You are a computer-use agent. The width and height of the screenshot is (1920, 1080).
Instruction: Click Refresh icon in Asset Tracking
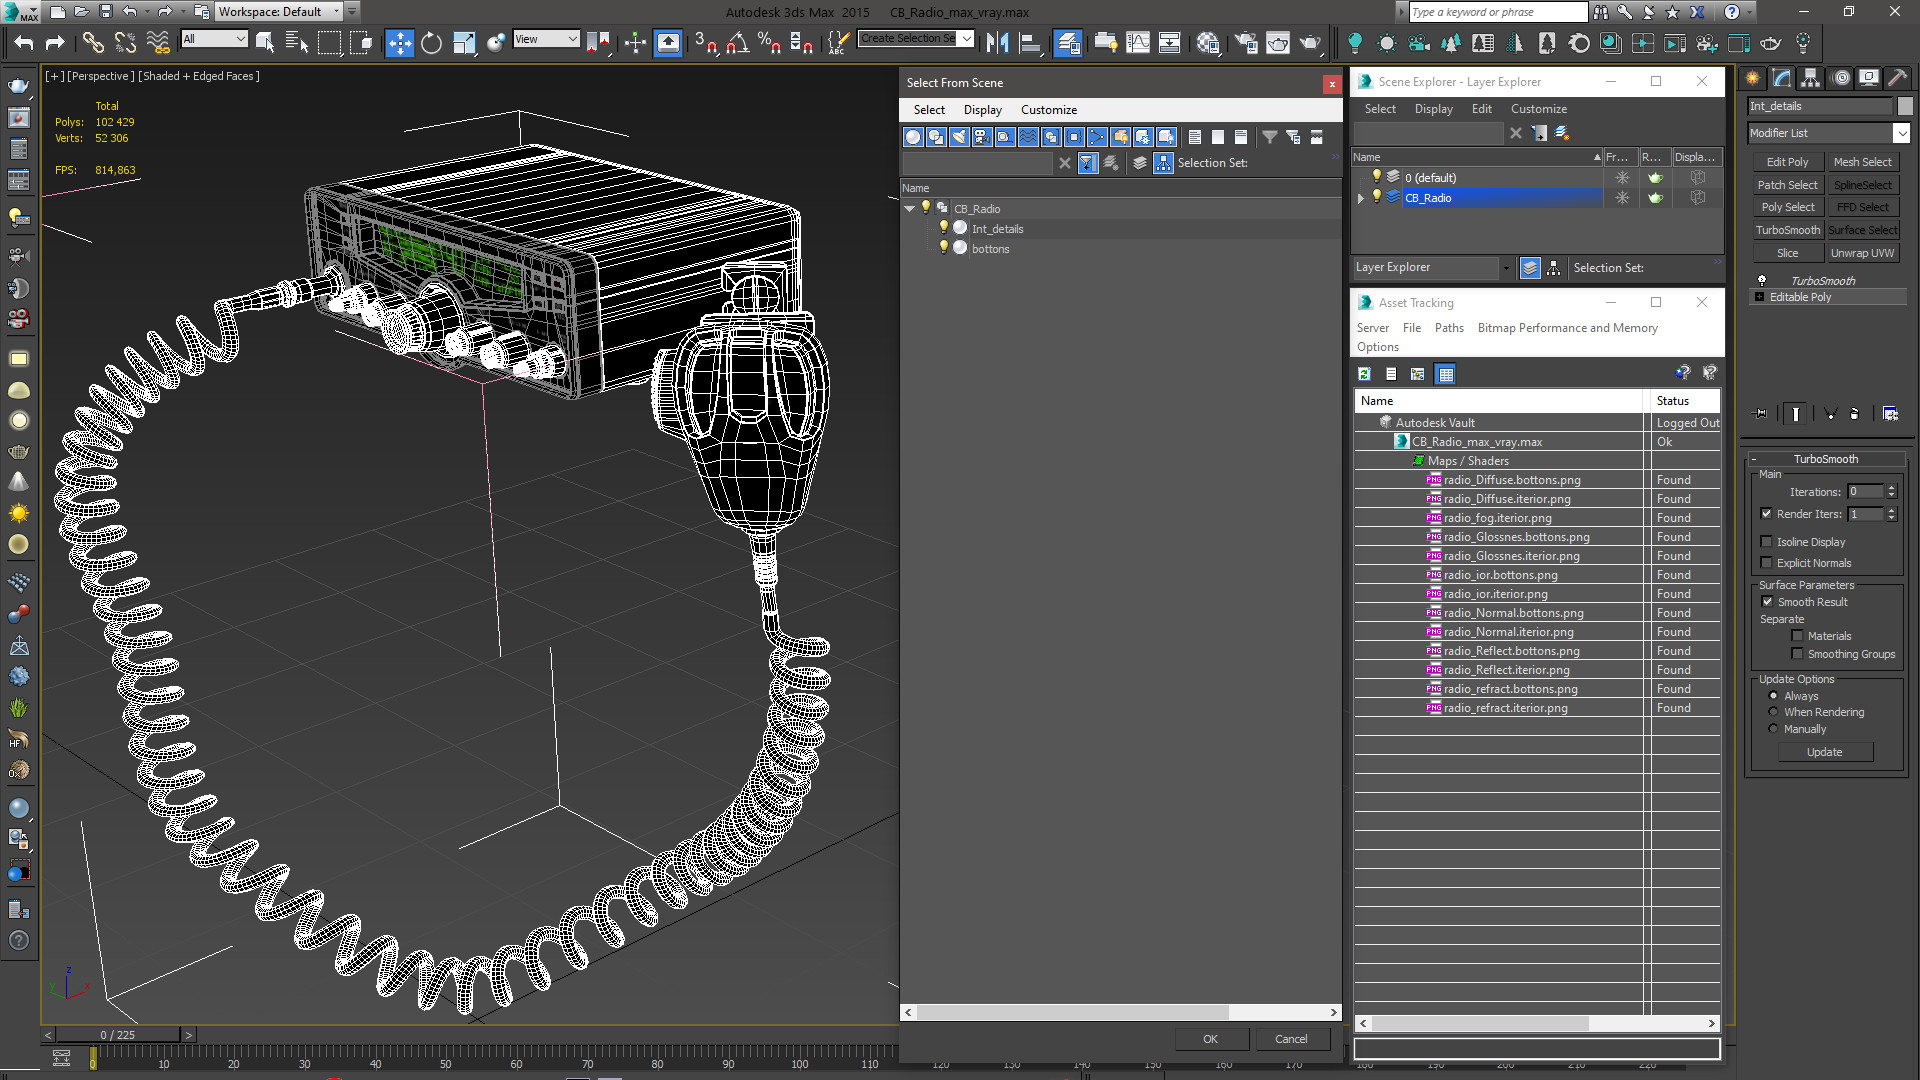(1364, 374)
